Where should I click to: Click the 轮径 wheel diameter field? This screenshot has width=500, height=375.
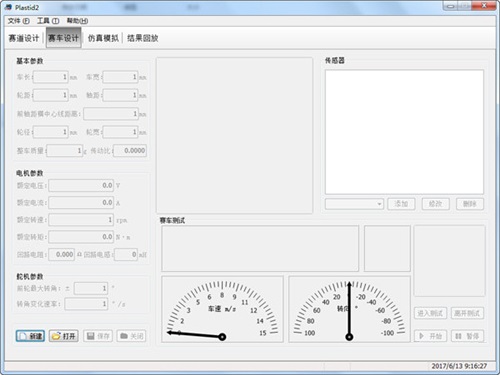[51, 132]
